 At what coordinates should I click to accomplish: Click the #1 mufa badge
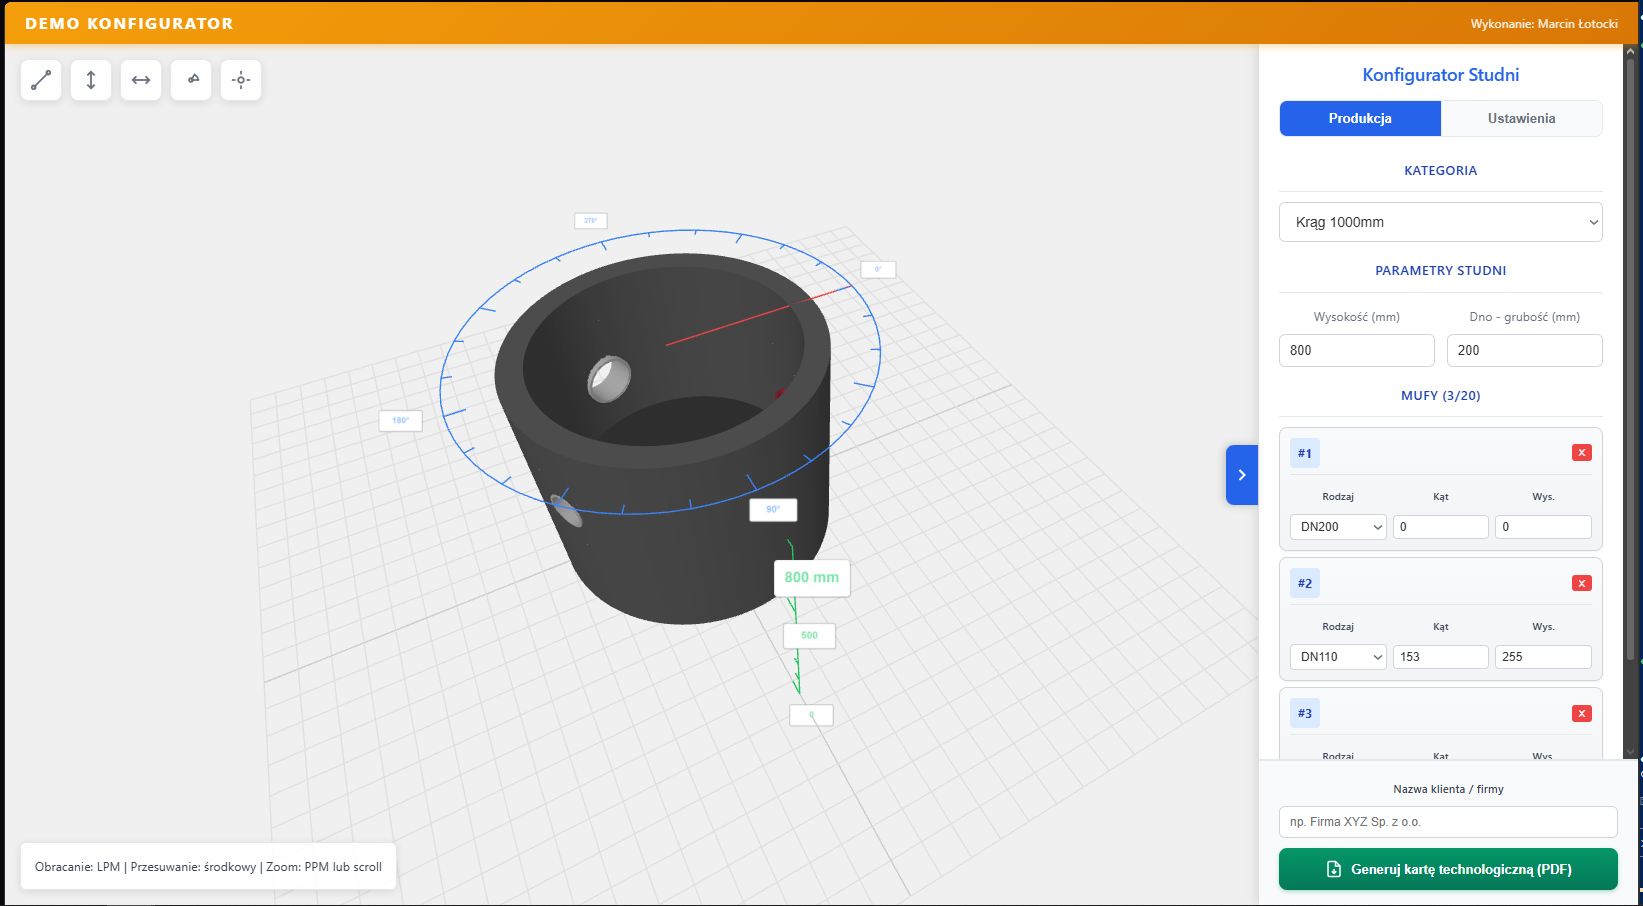(x=1305, y=453)
